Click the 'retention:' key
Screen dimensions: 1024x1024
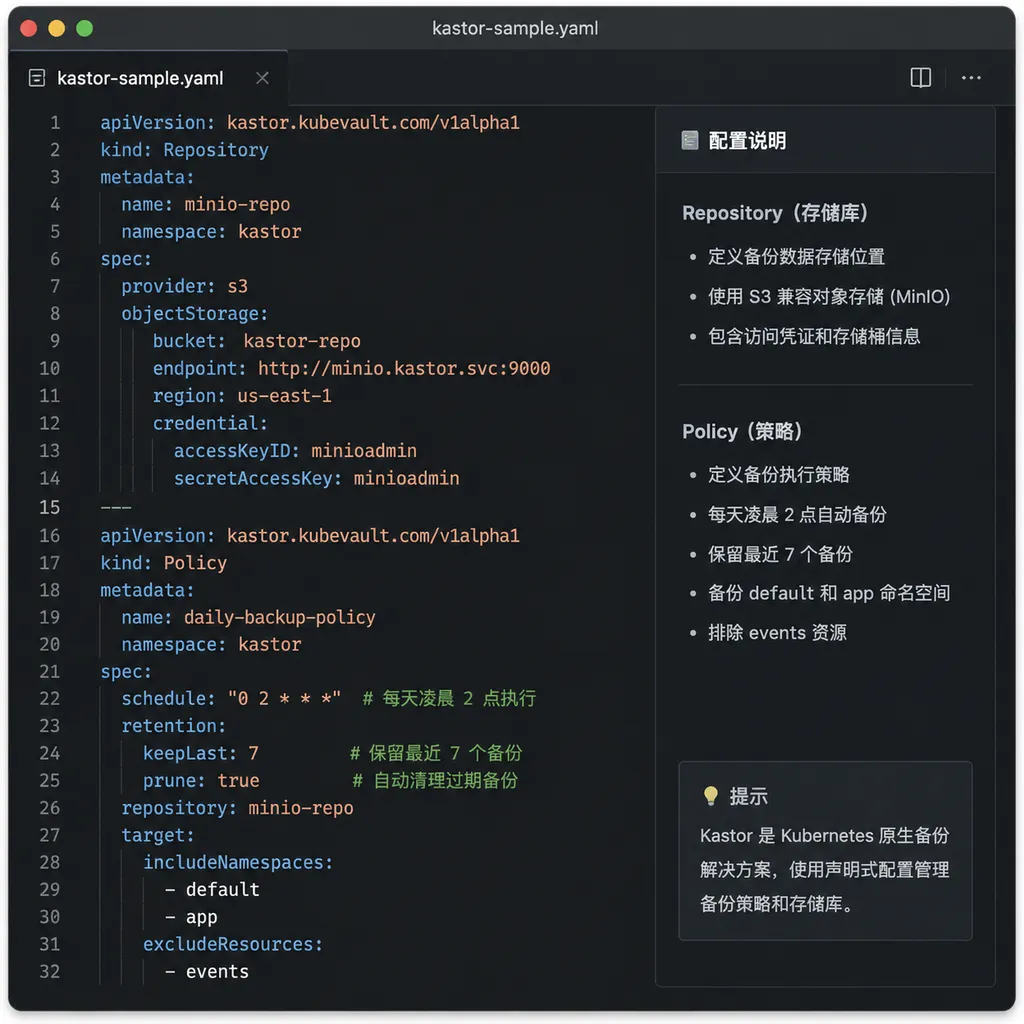(173, 726)
